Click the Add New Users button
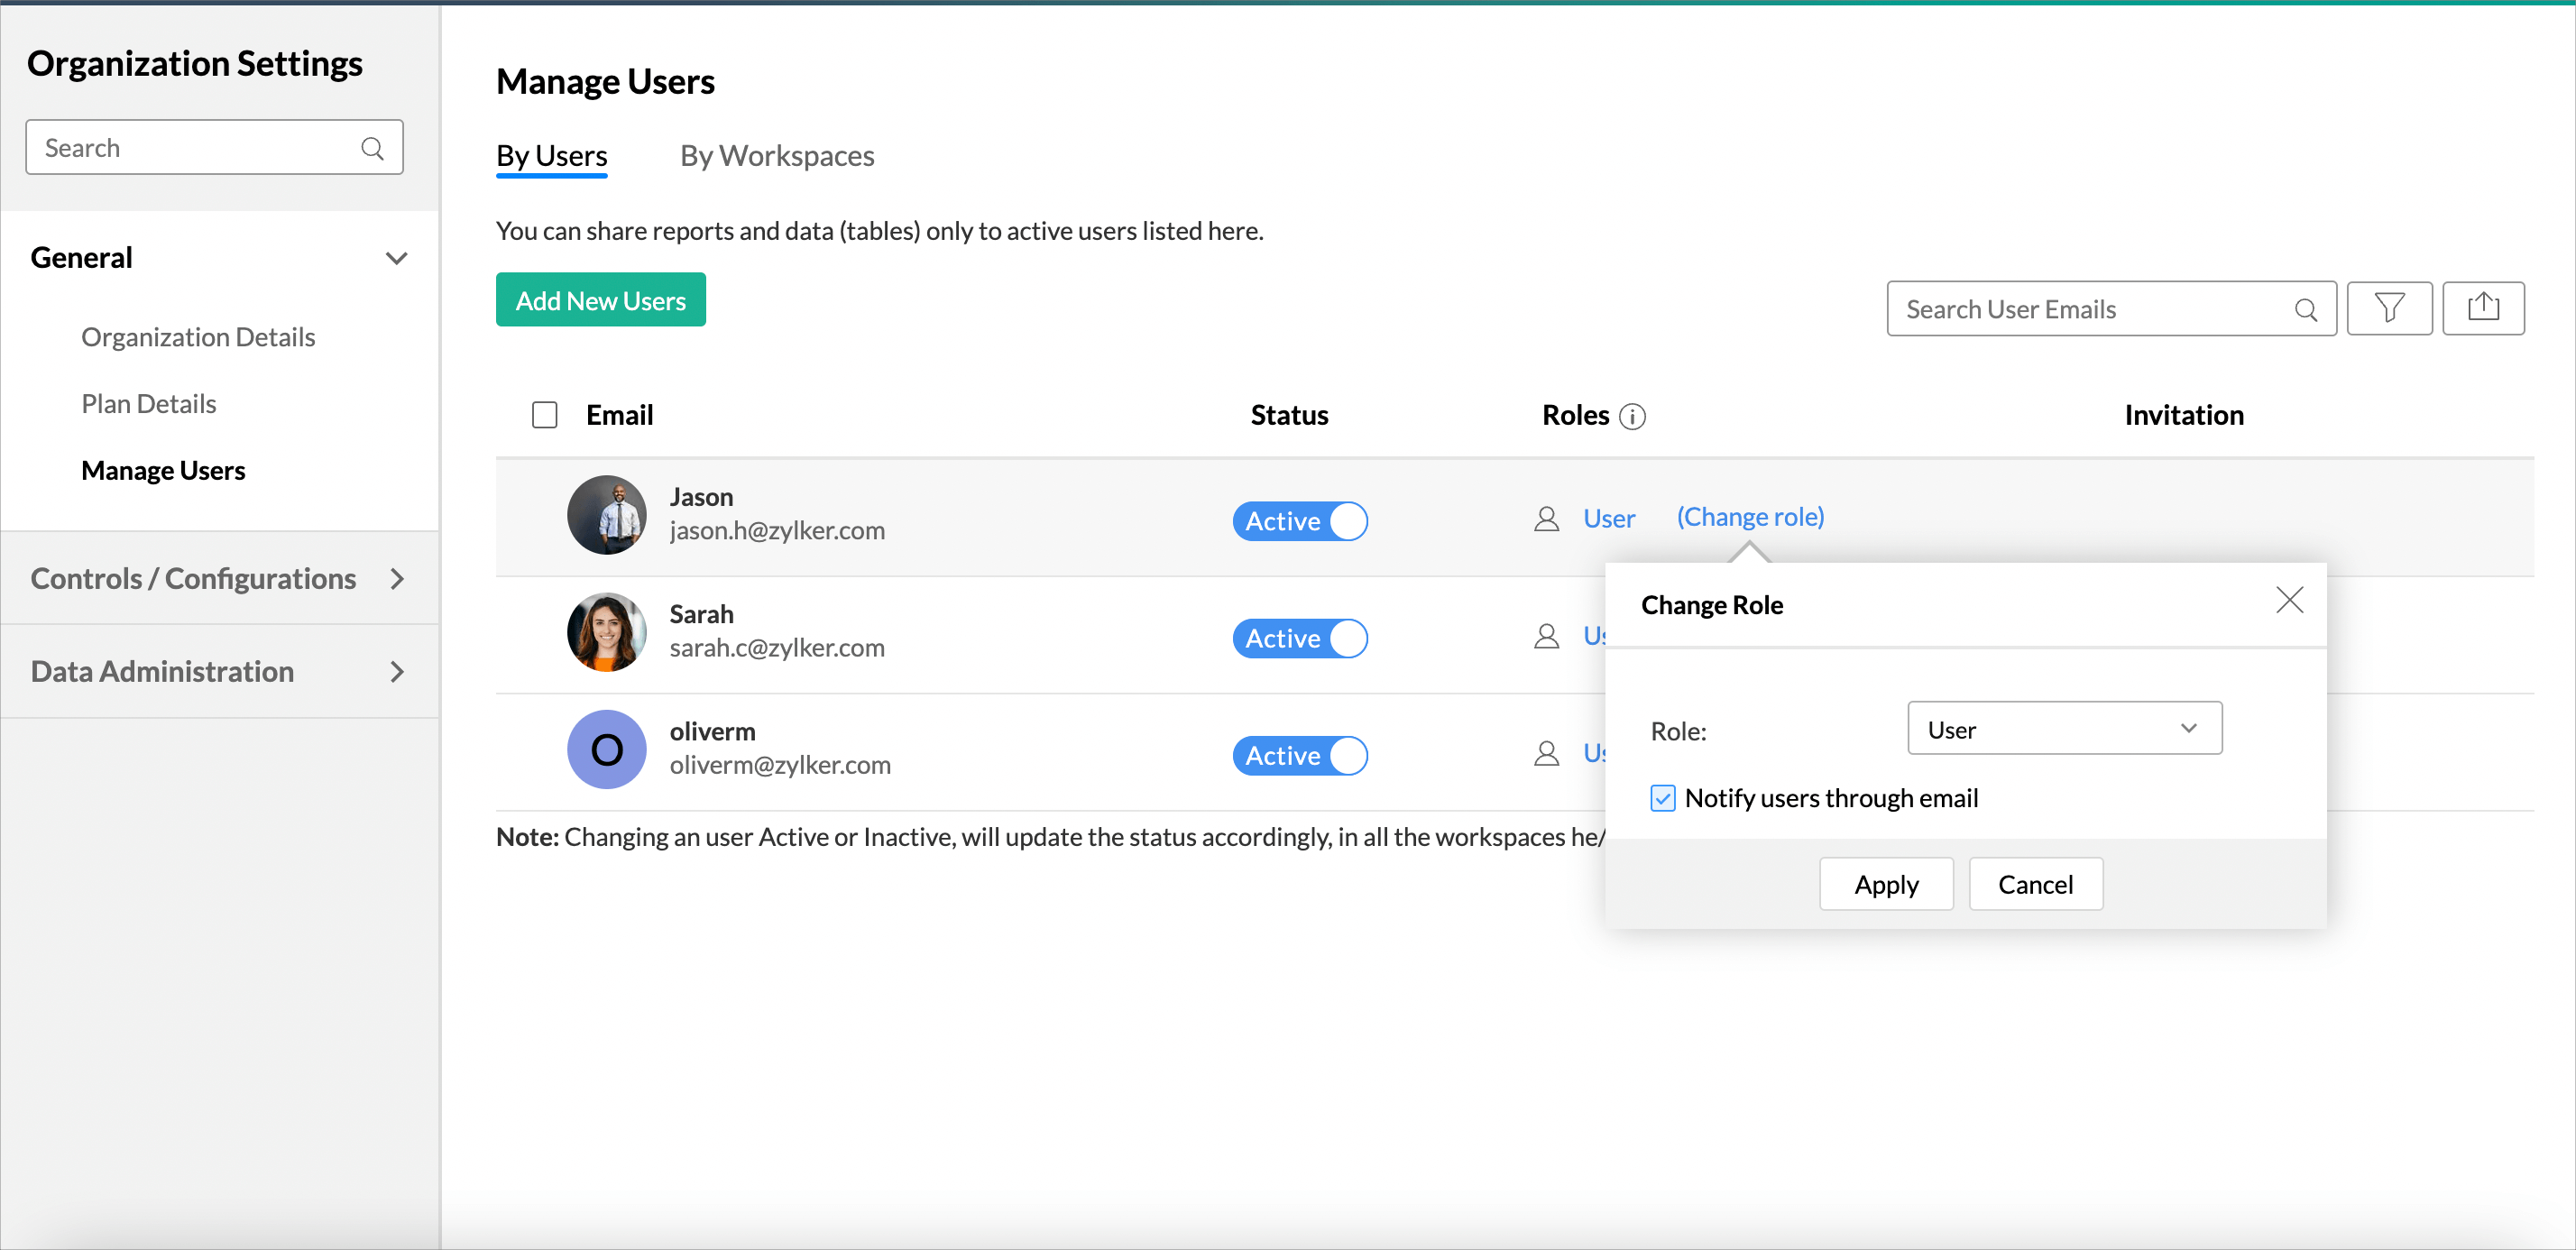Image resolution: width=2576 pixels, height=1250 pixels. 600,300
